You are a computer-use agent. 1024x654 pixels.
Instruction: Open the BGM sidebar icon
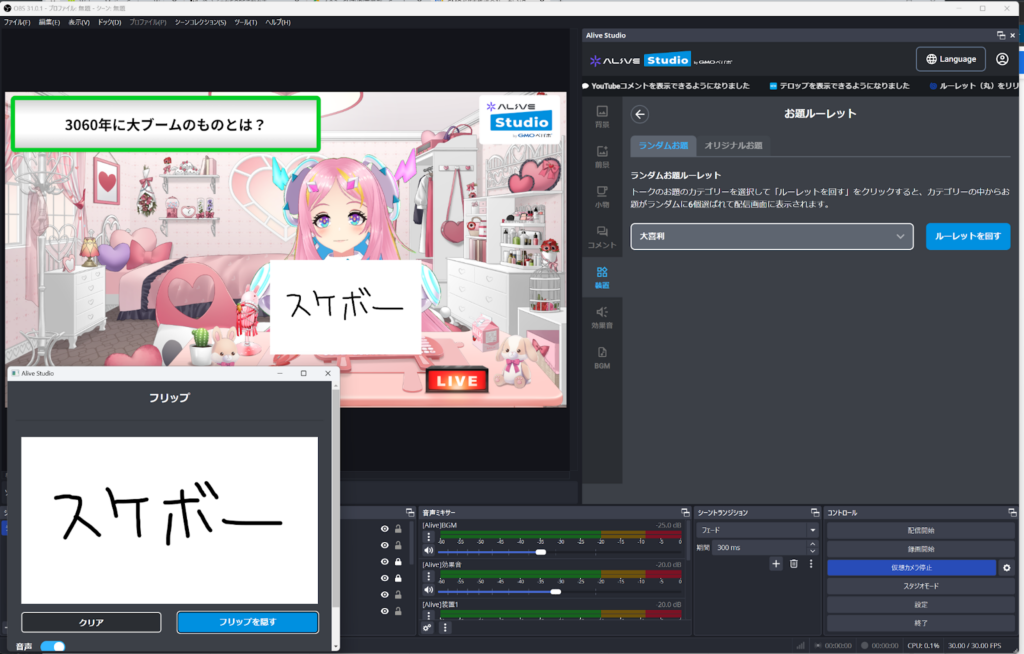pos(602,357)
